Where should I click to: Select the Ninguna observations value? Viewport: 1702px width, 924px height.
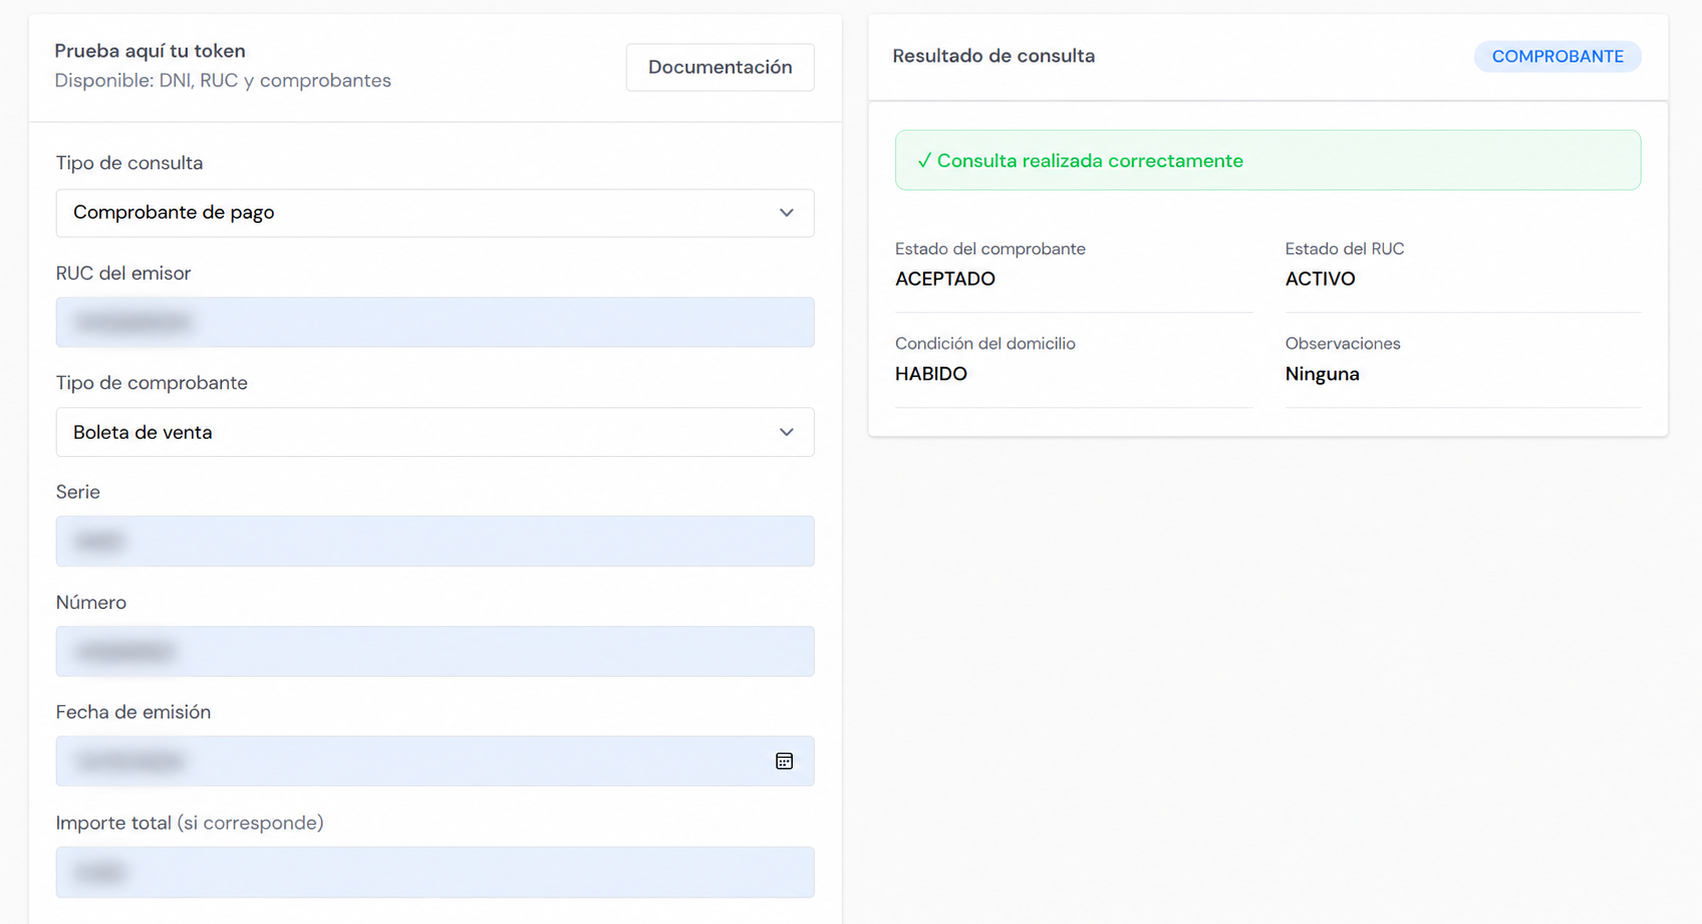[x=1322, y=374]
